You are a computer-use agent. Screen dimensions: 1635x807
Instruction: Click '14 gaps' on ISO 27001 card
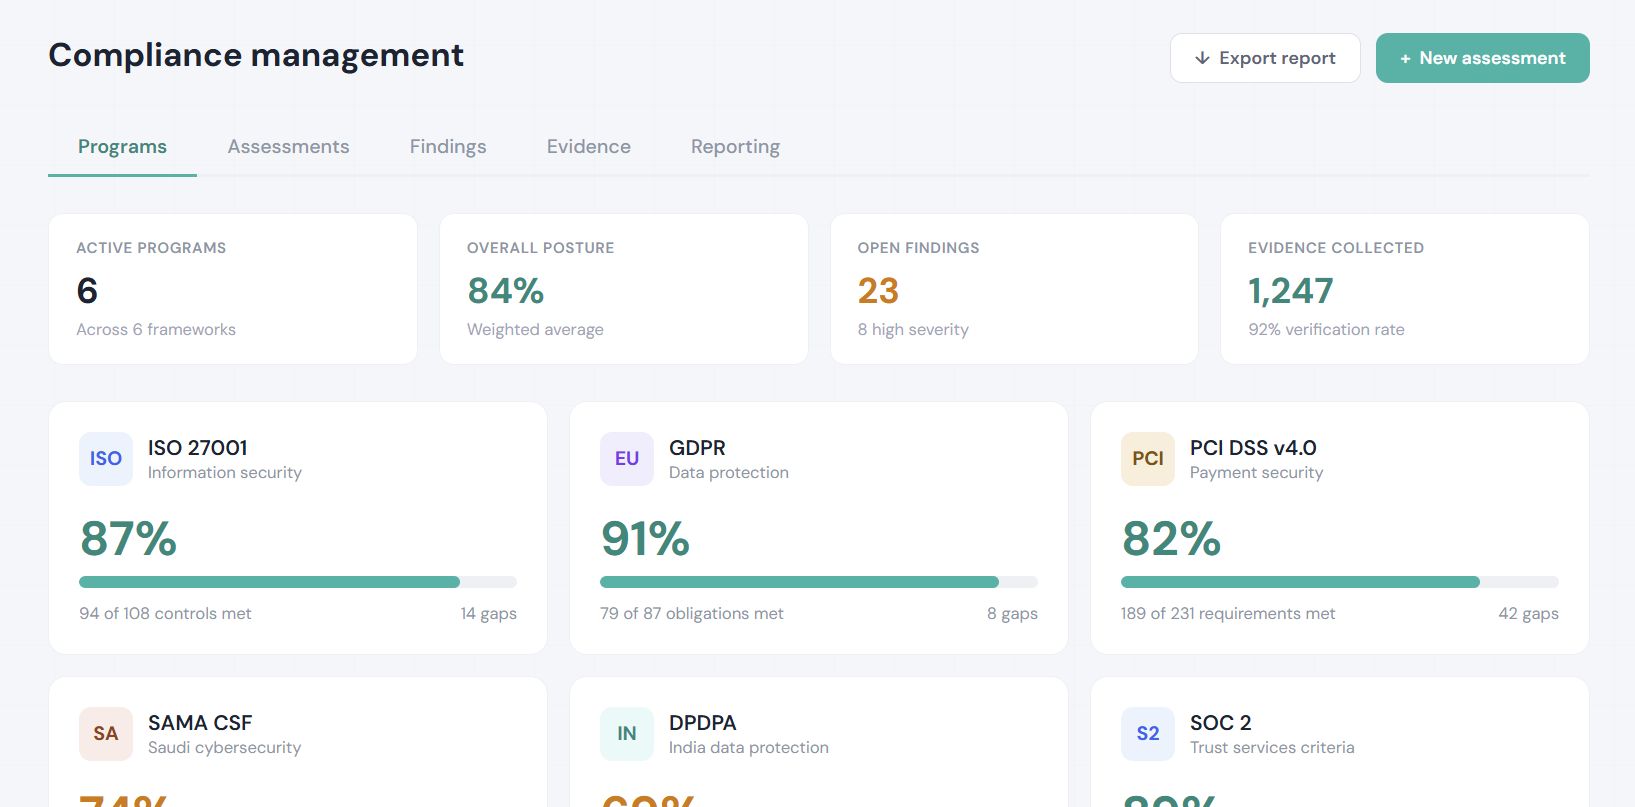click(x=489, y=614)
